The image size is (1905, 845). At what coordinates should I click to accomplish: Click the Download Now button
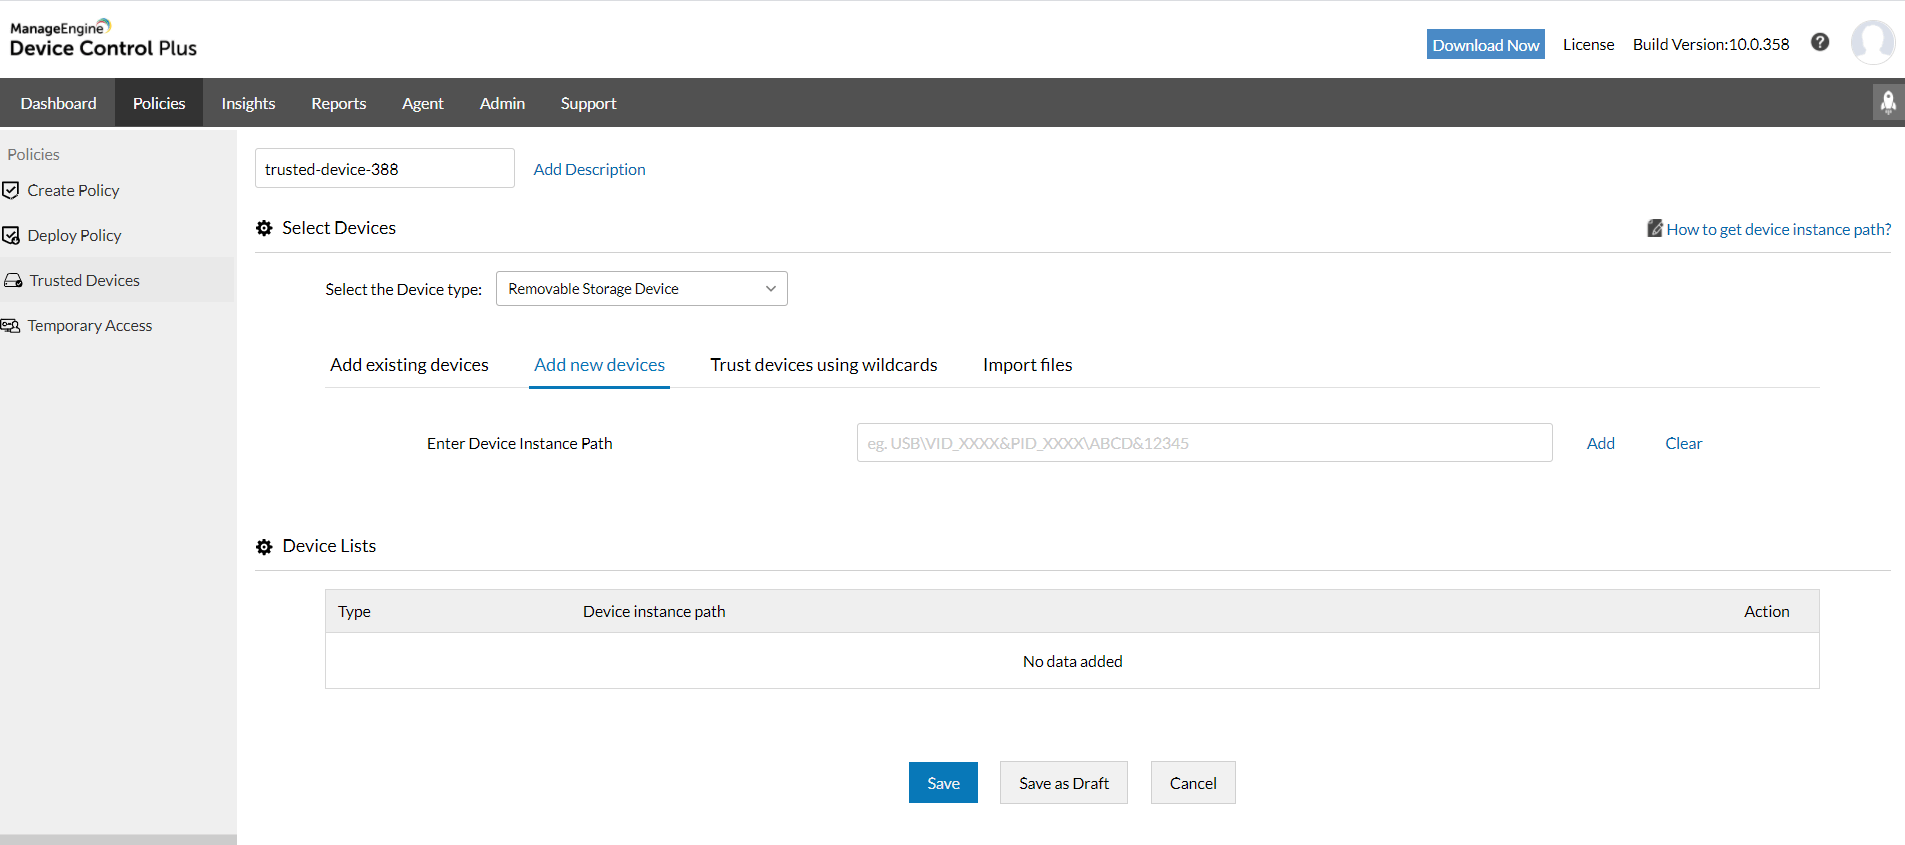tap(1485, 45)
